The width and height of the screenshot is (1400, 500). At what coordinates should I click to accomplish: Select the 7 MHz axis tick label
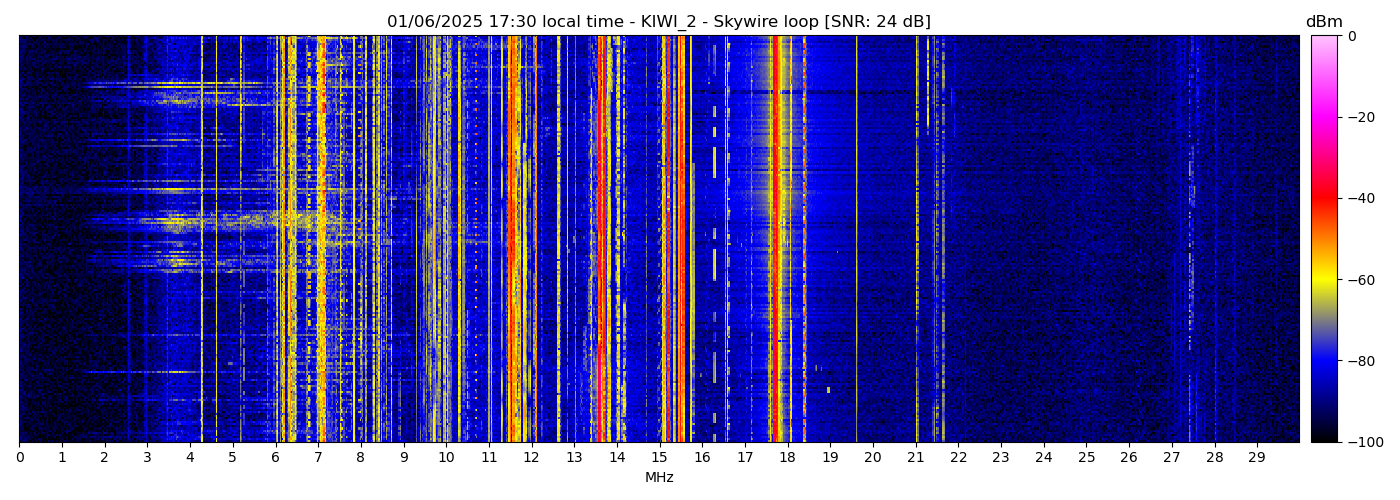pyautogui.click(x=318, y=457)
